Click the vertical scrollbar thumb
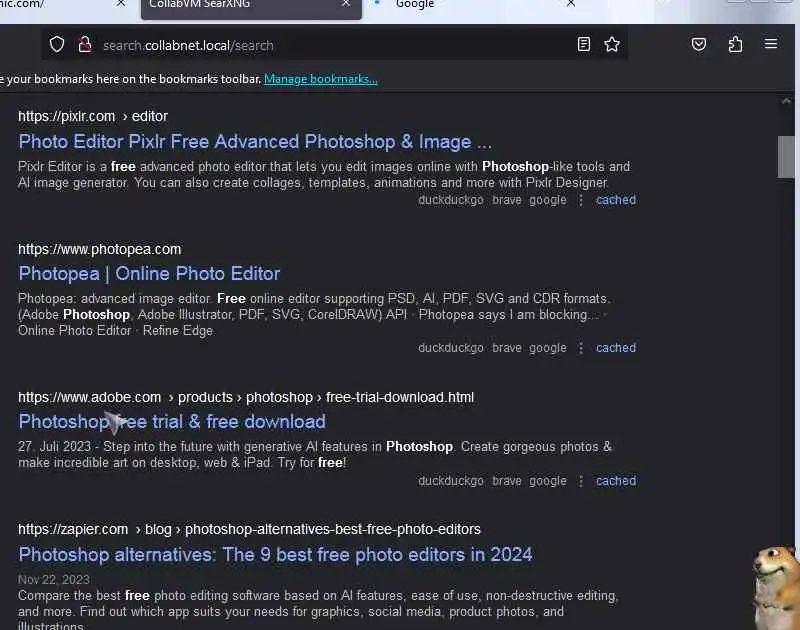 [x=786, y=157]
